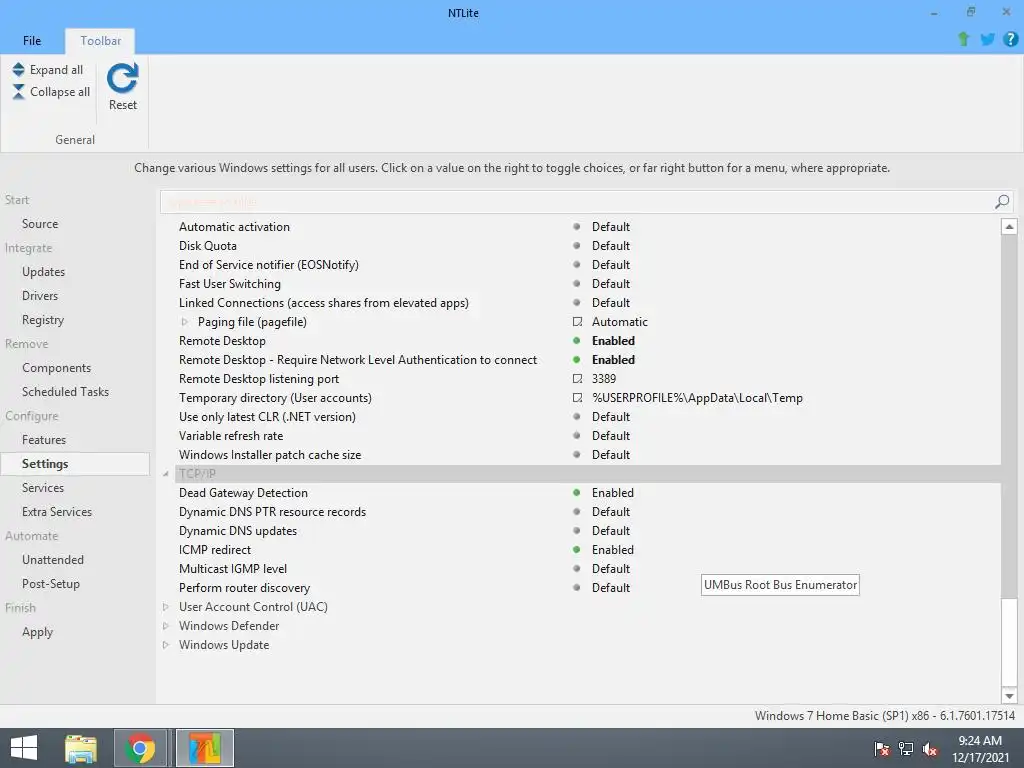Expand the Windows Update arrow
The height and width of the screenshot is (768, 1024).
[x=166, y=645]
